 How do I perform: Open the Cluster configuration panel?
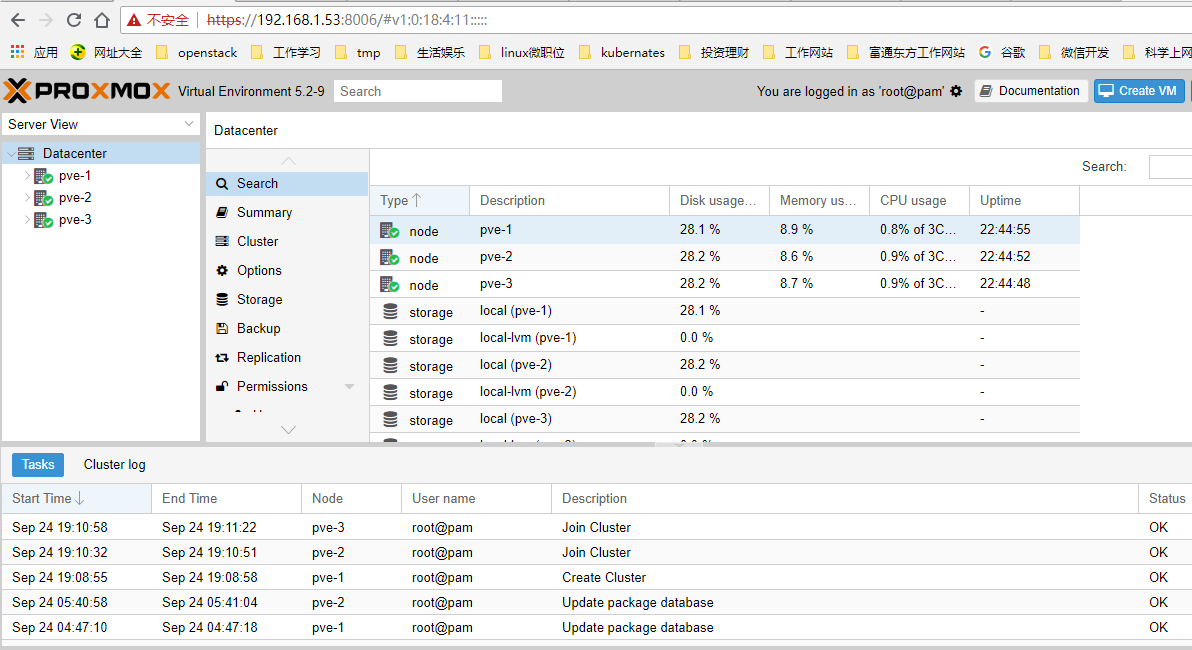(x=259, y=241)
